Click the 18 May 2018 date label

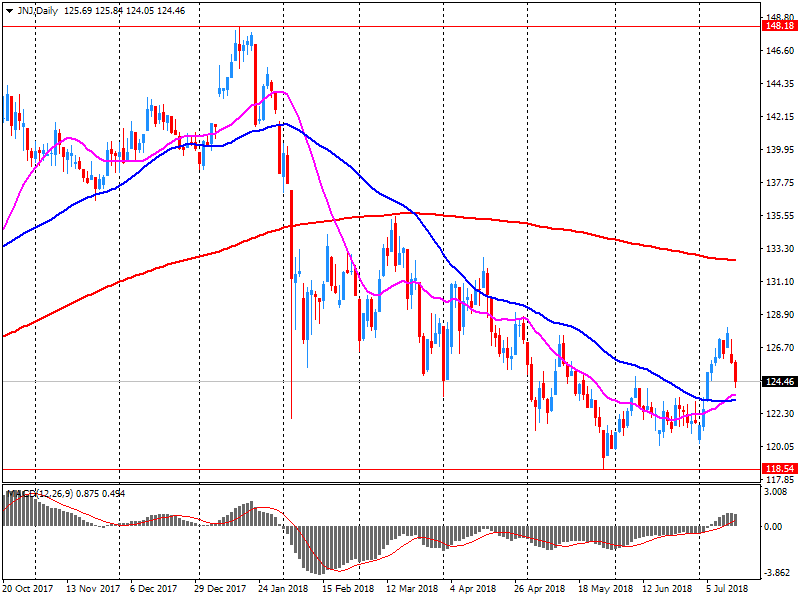click(x=605, y=589)
